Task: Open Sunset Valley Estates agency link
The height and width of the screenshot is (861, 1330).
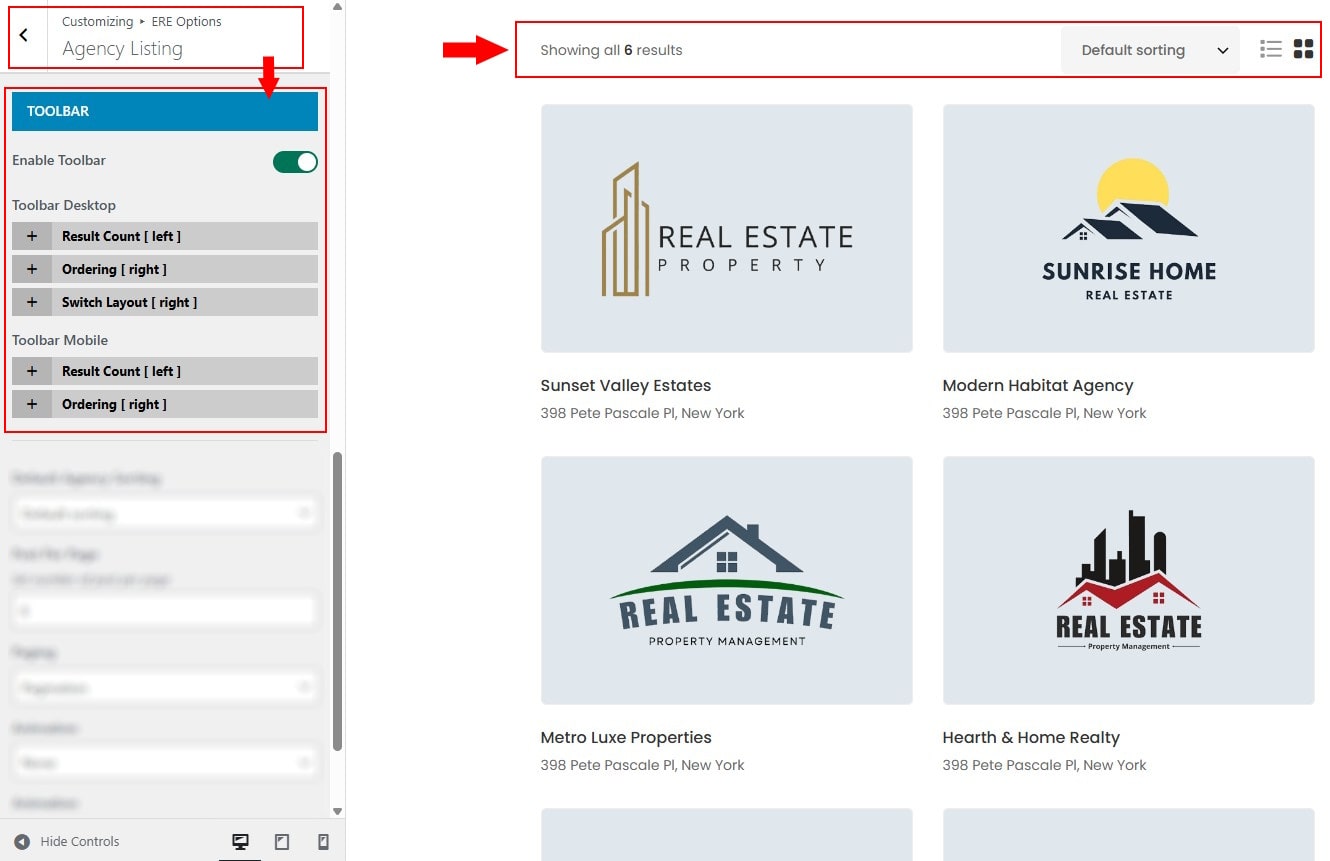Action: tap(626, 386)
